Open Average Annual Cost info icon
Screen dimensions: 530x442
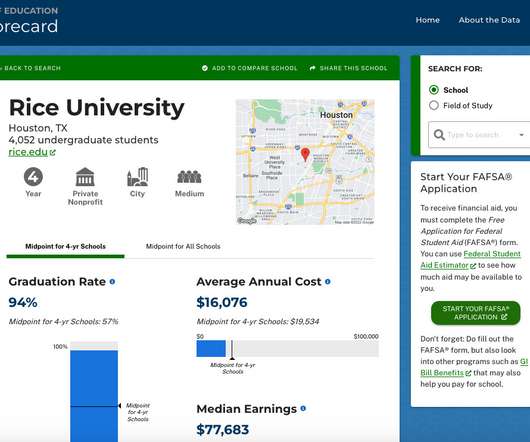coord(328,281)
